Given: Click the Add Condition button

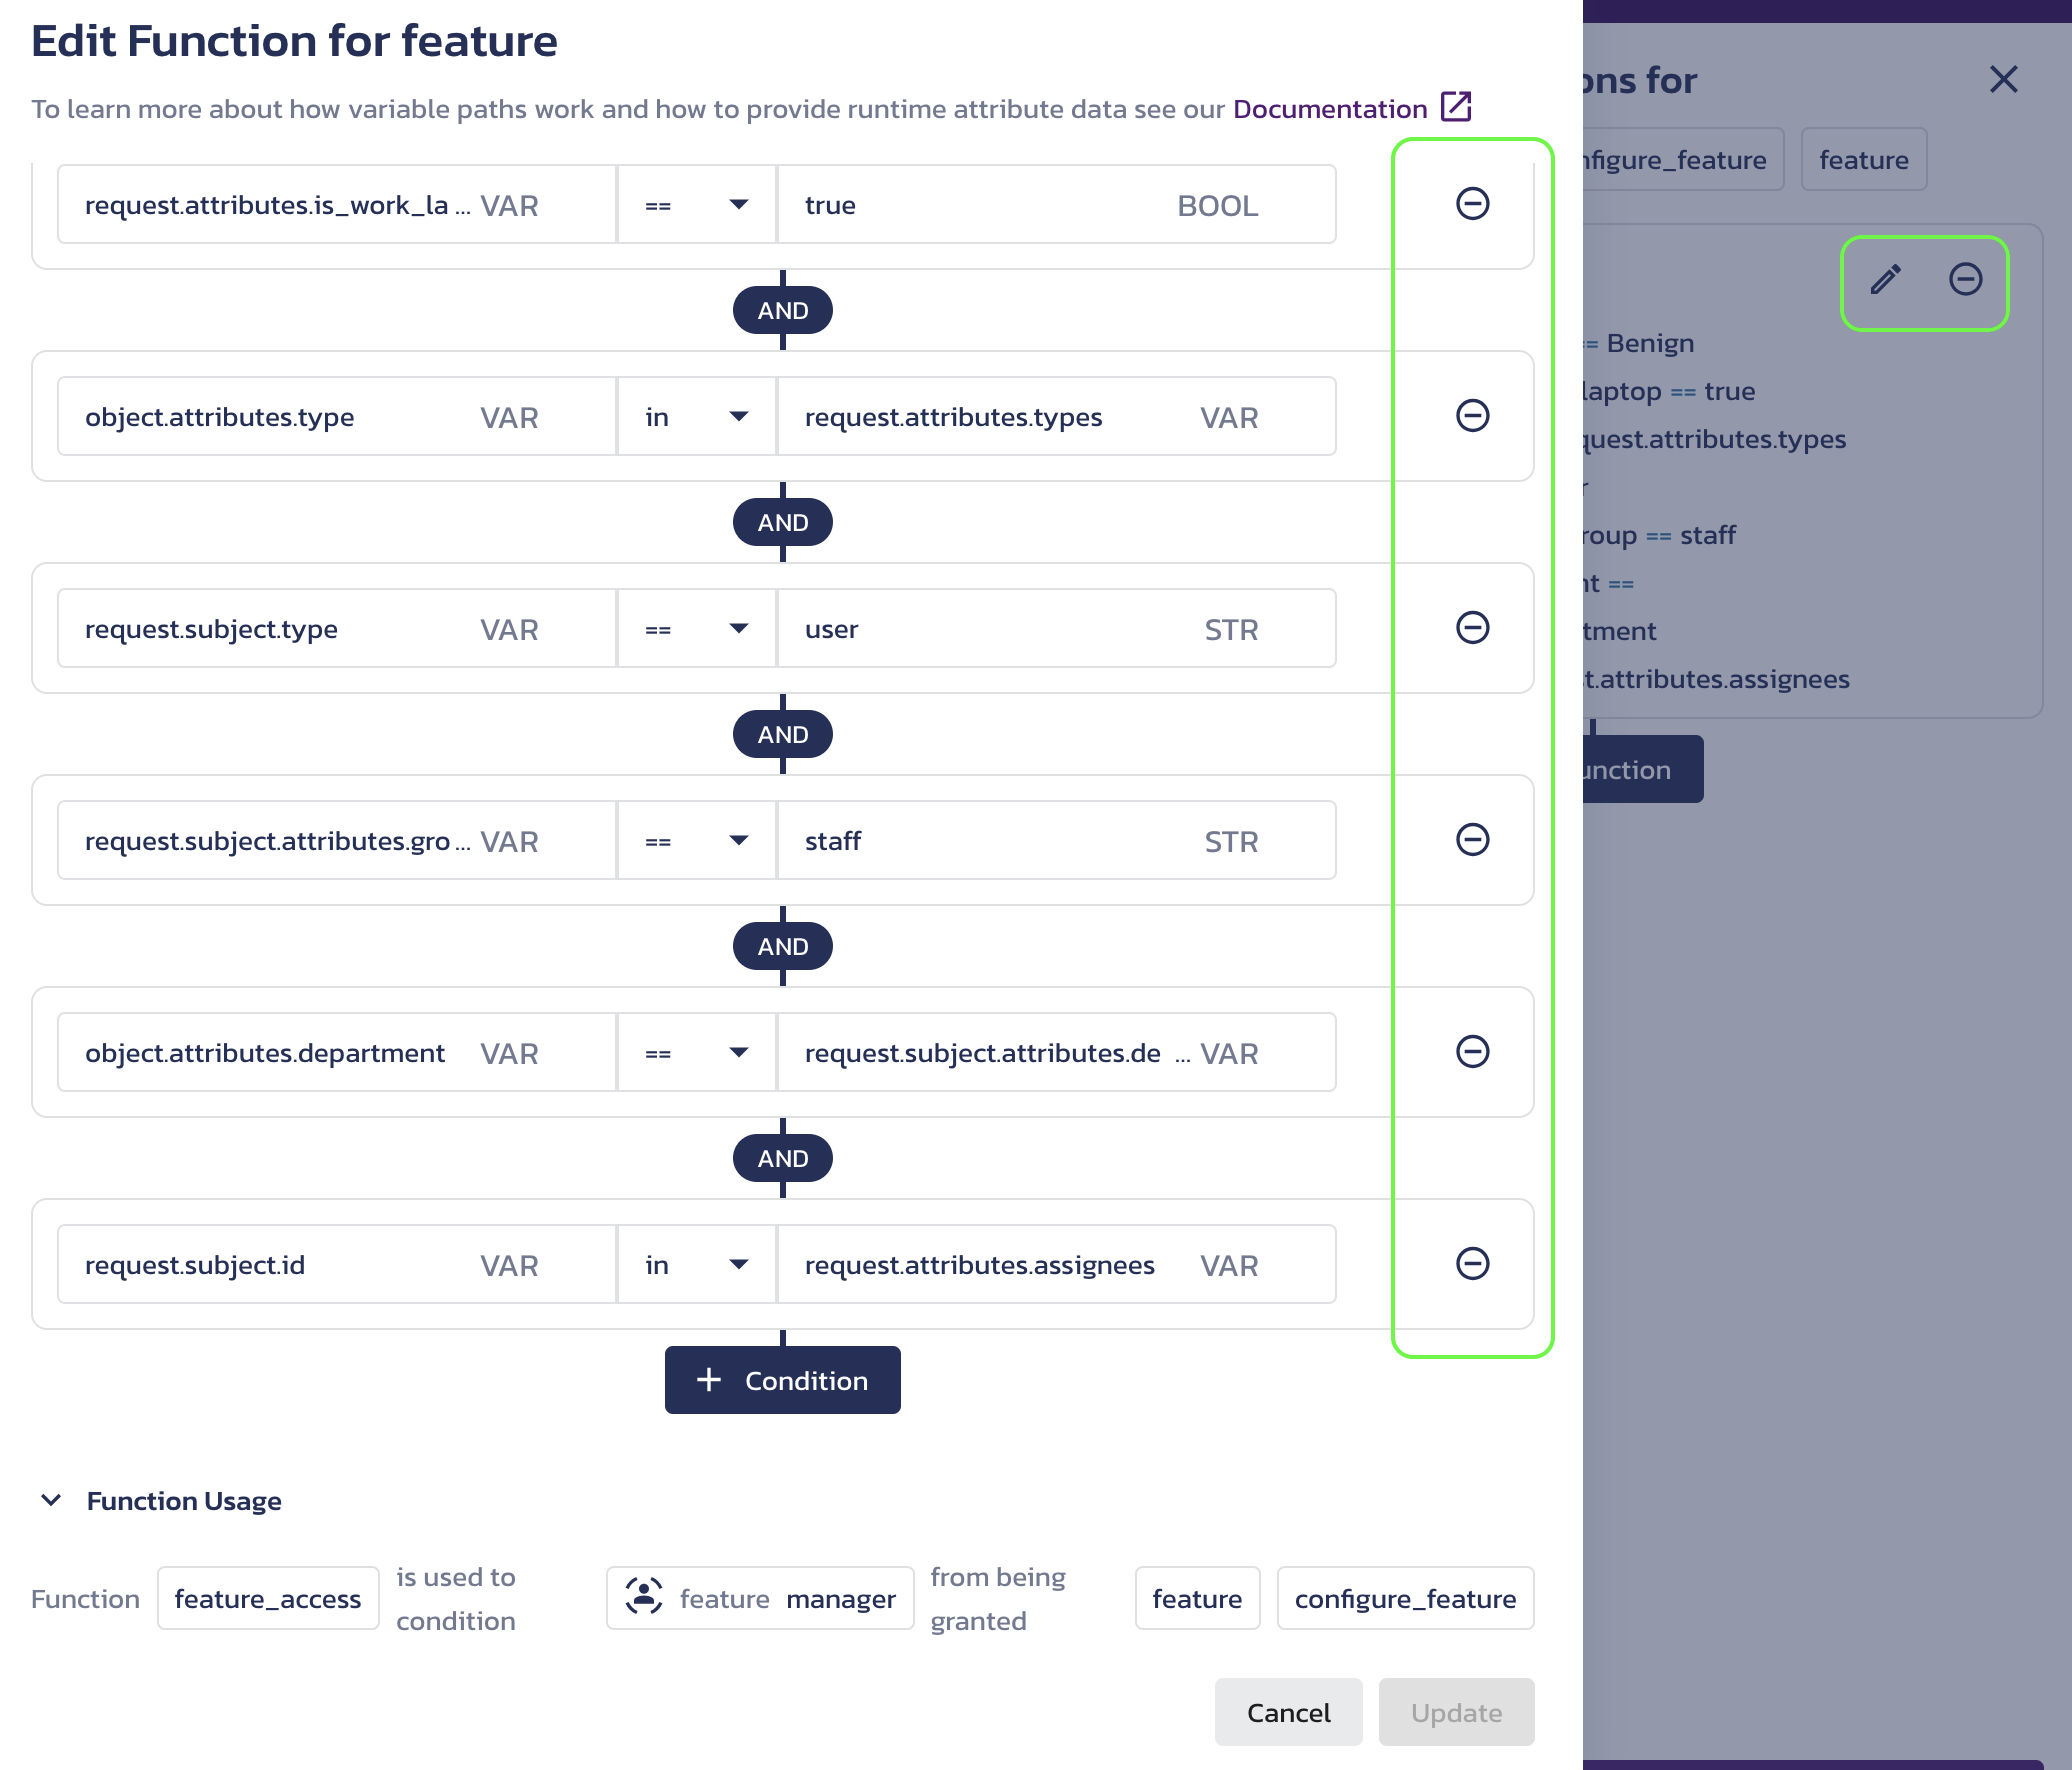Looking at the screenshot, I should tap(781, 1378).
